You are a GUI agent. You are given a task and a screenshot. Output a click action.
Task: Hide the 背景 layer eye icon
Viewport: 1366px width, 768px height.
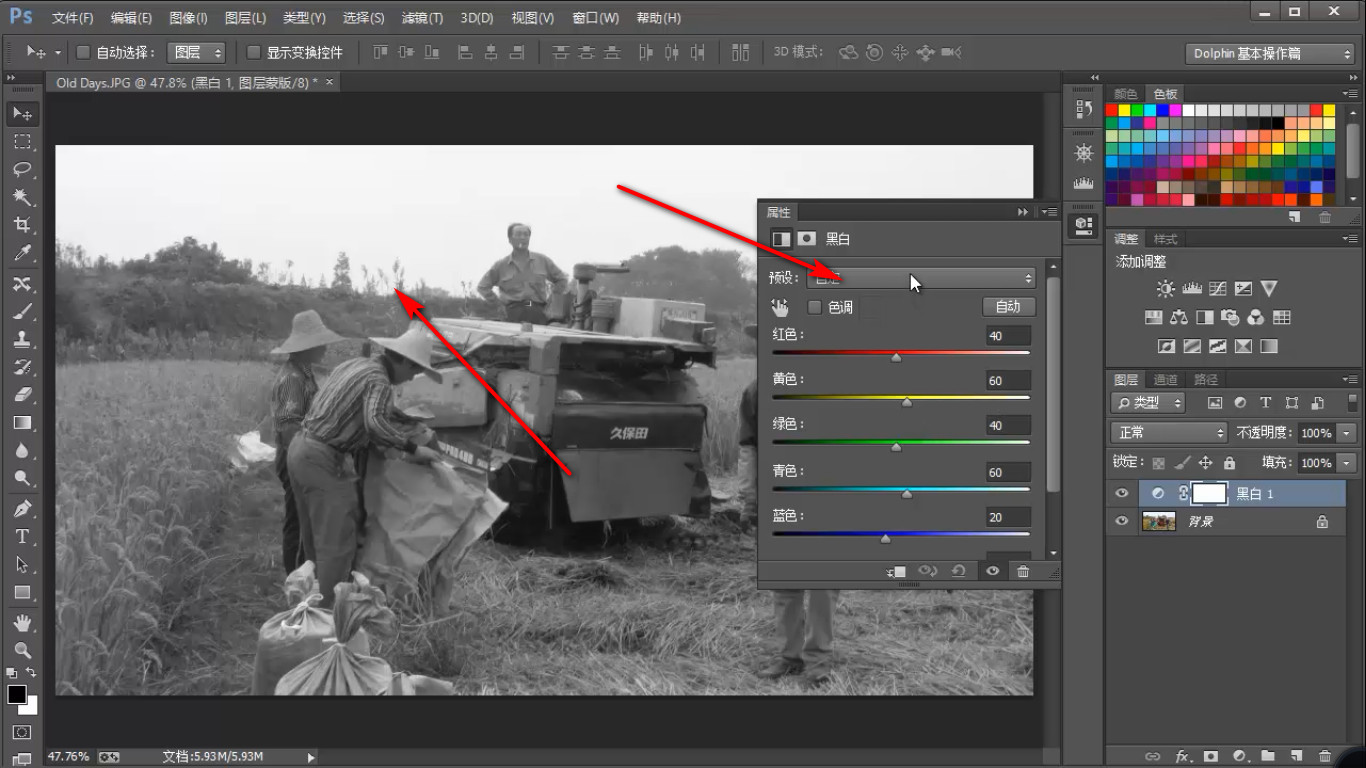click(x=1122, y=521)
